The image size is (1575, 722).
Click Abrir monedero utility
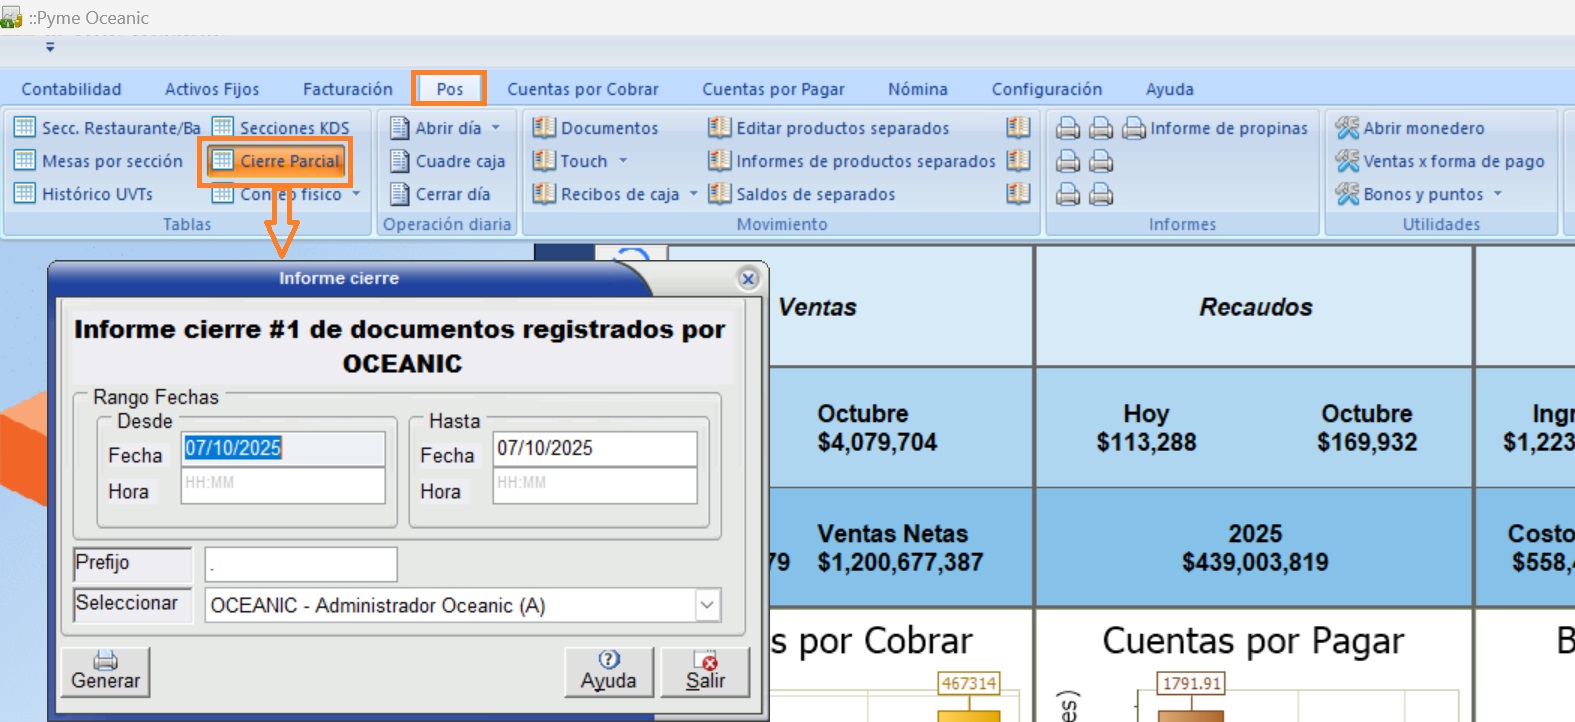click(1411, 128)
